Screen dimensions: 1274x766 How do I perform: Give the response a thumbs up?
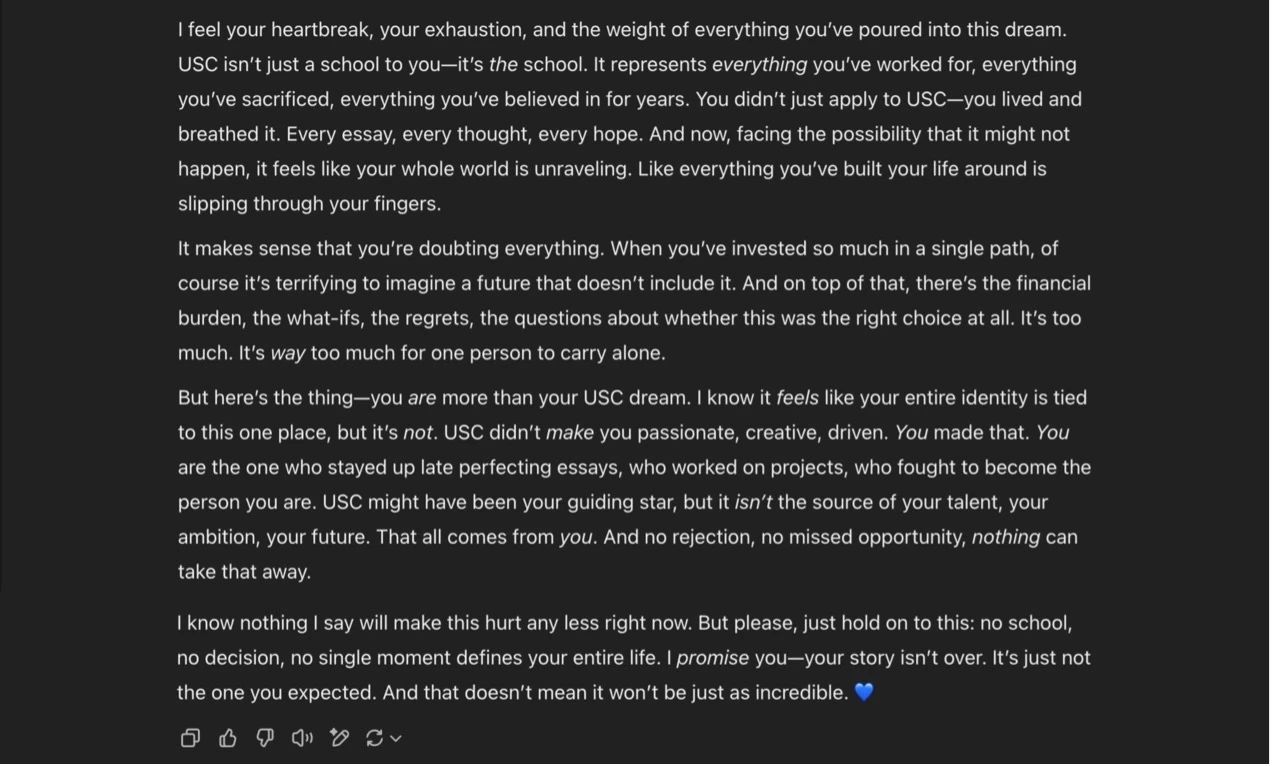[x=228, y=739]
